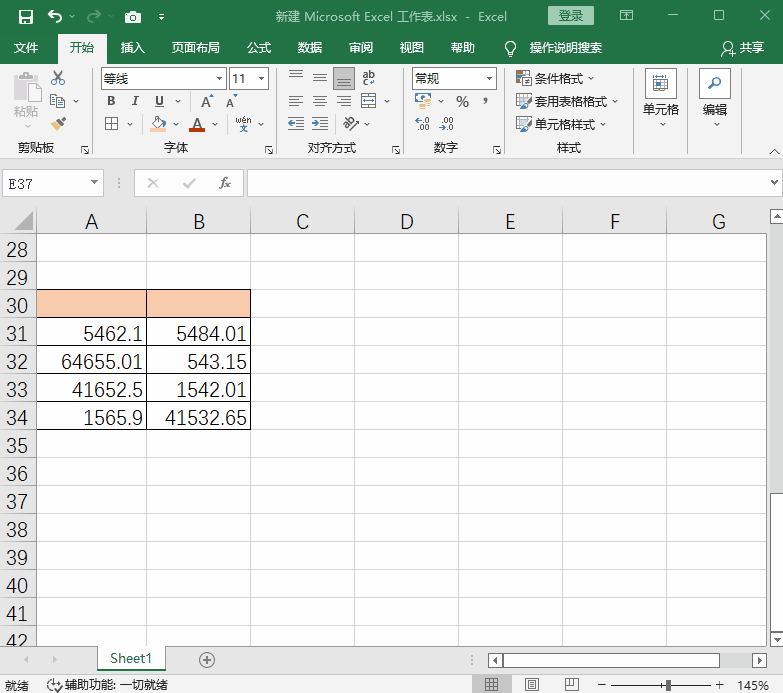Click the text orientation icon

coord(351,123)
